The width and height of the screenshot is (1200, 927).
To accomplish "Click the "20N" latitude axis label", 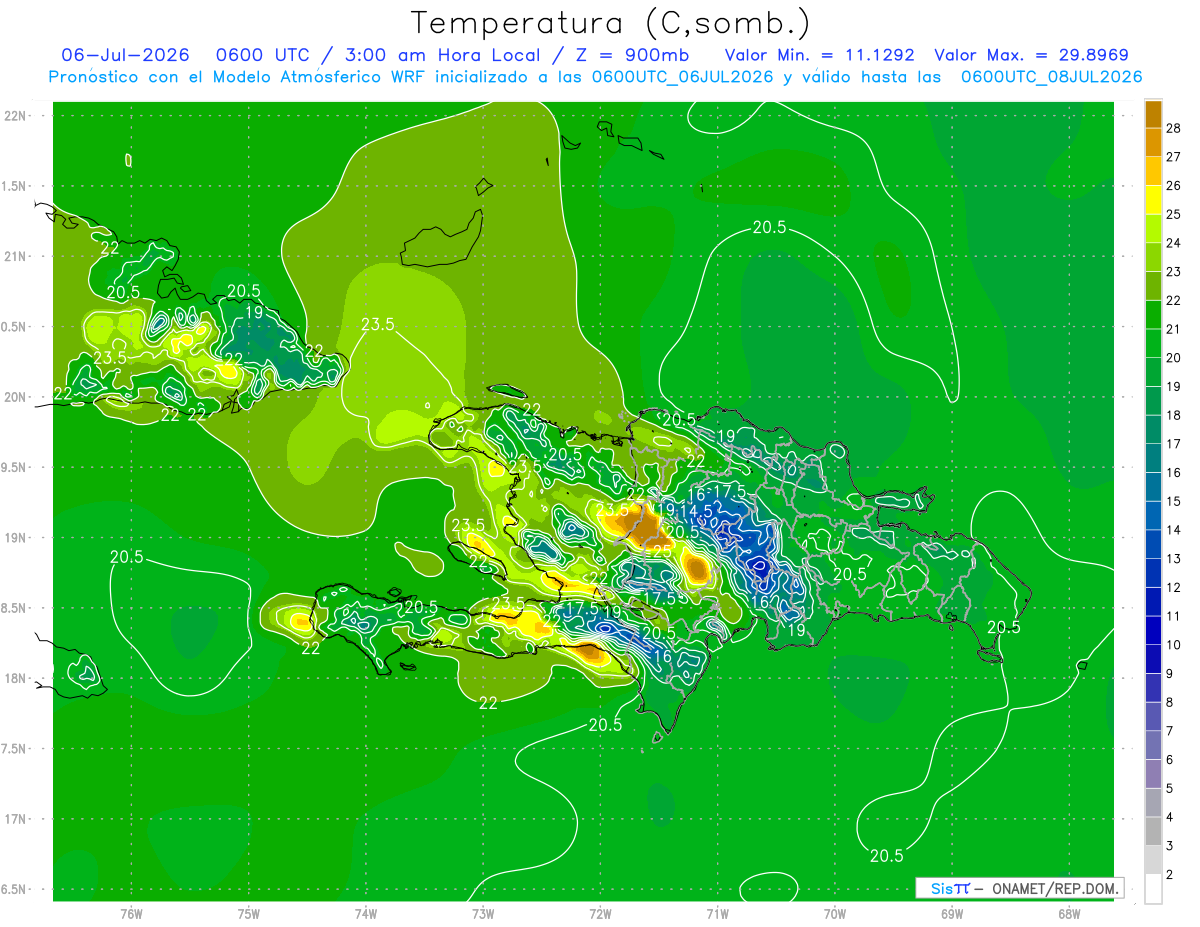I will 16,397.
